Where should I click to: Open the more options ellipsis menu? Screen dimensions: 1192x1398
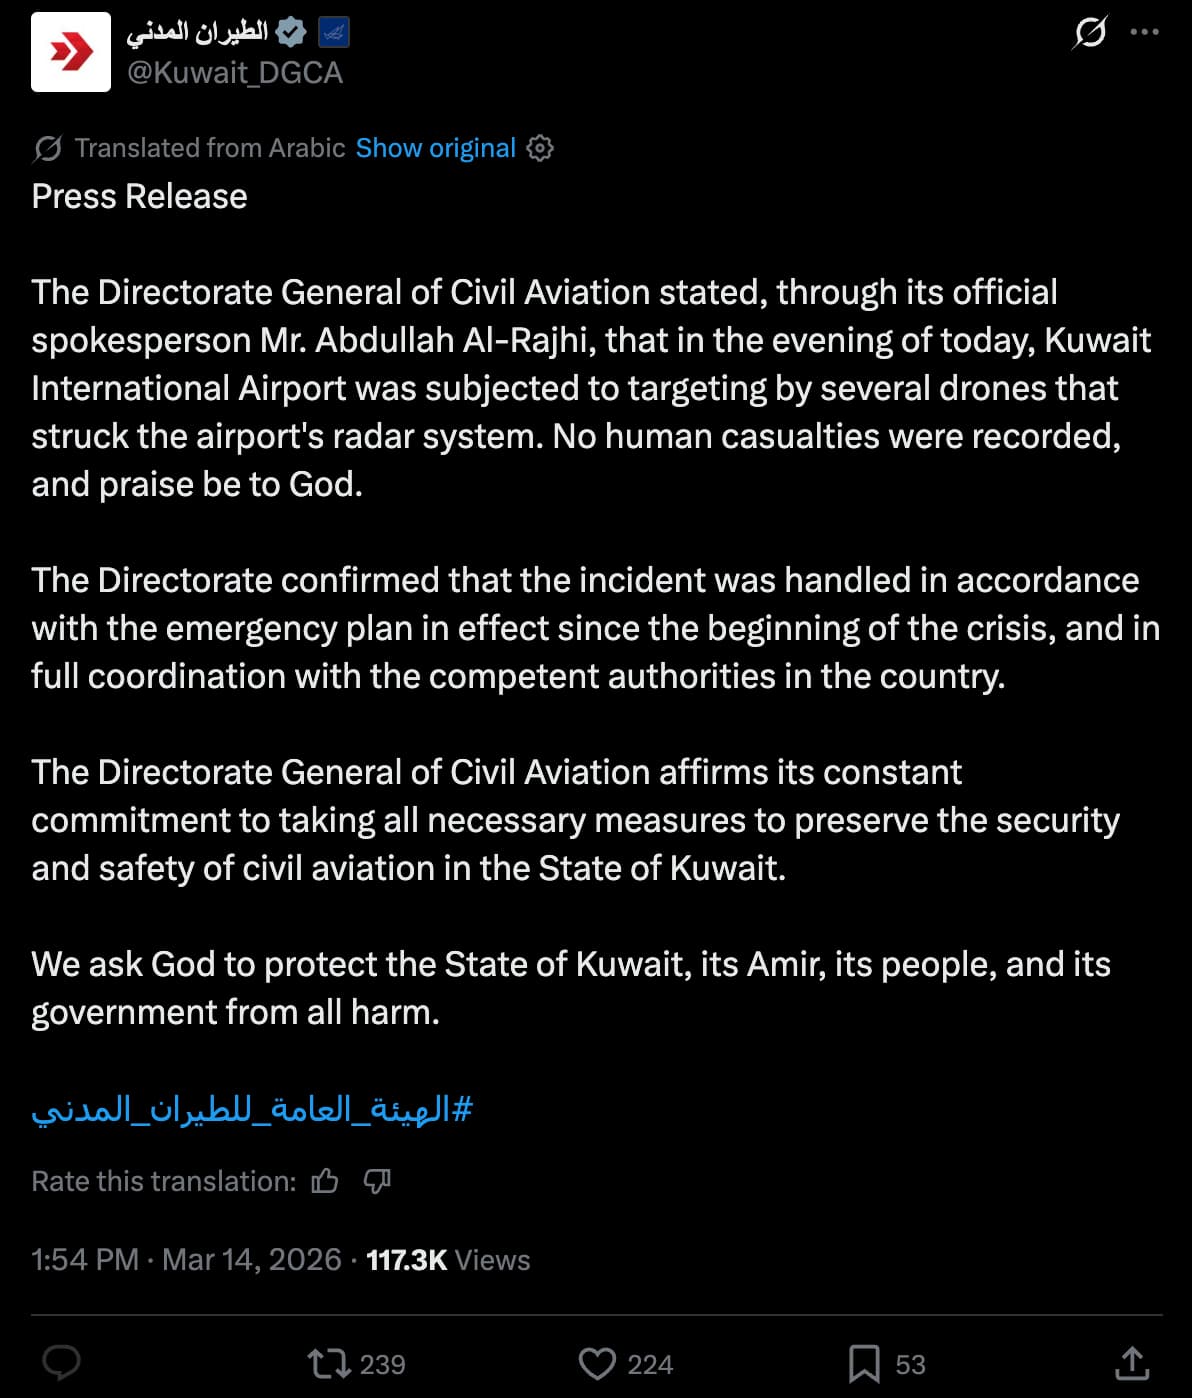pos(1144,32)
